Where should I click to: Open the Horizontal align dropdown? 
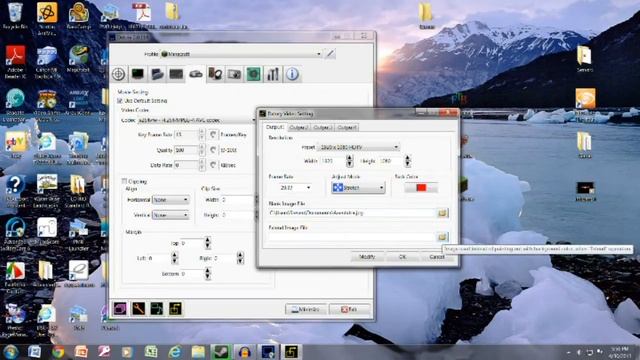click(170, 200)
